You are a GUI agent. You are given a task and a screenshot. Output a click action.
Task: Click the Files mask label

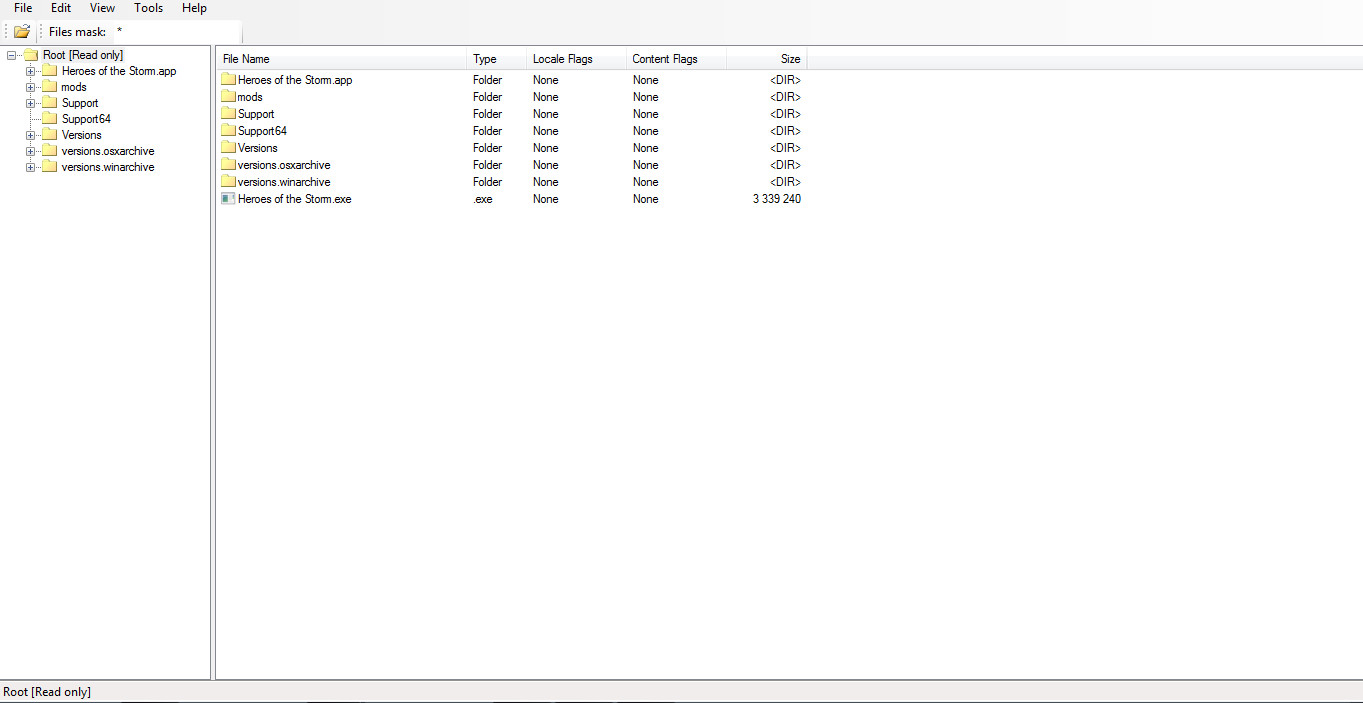click(x=77, y=32)
